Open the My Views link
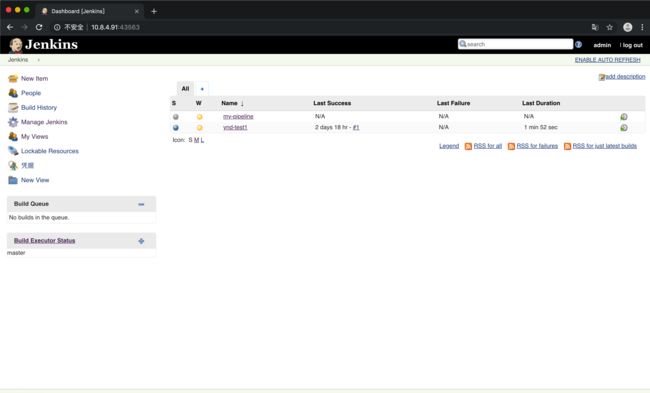This screenshot has height=393, width=650. 34,136
